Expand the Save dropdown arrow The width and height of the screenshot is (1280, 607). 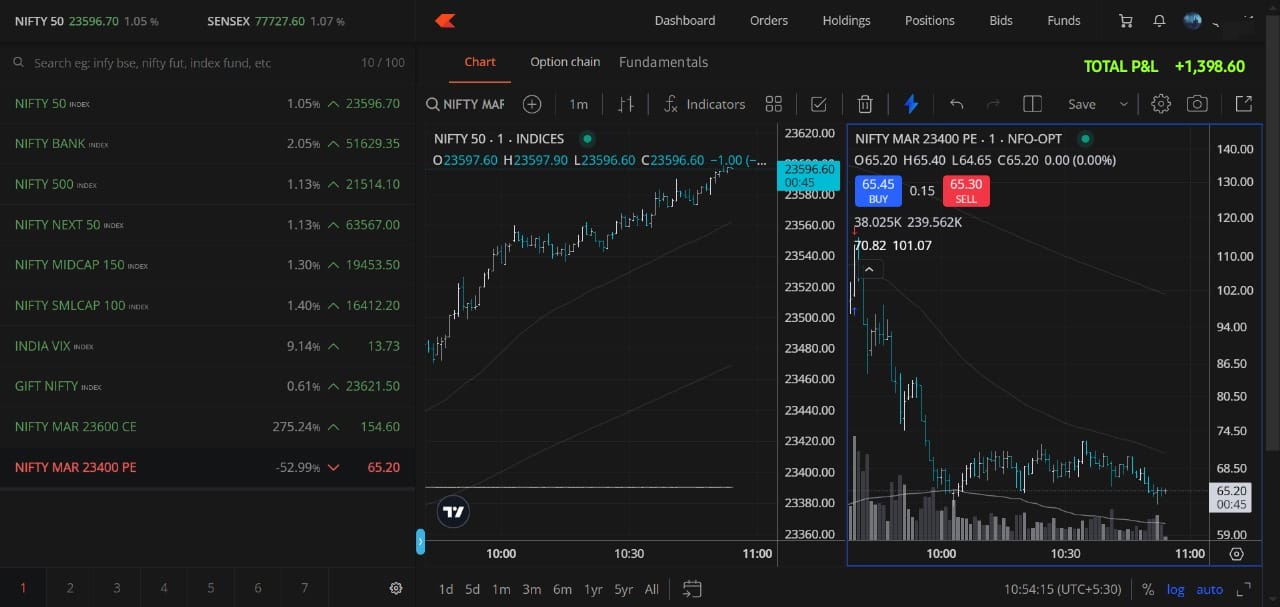[1124, 104]
